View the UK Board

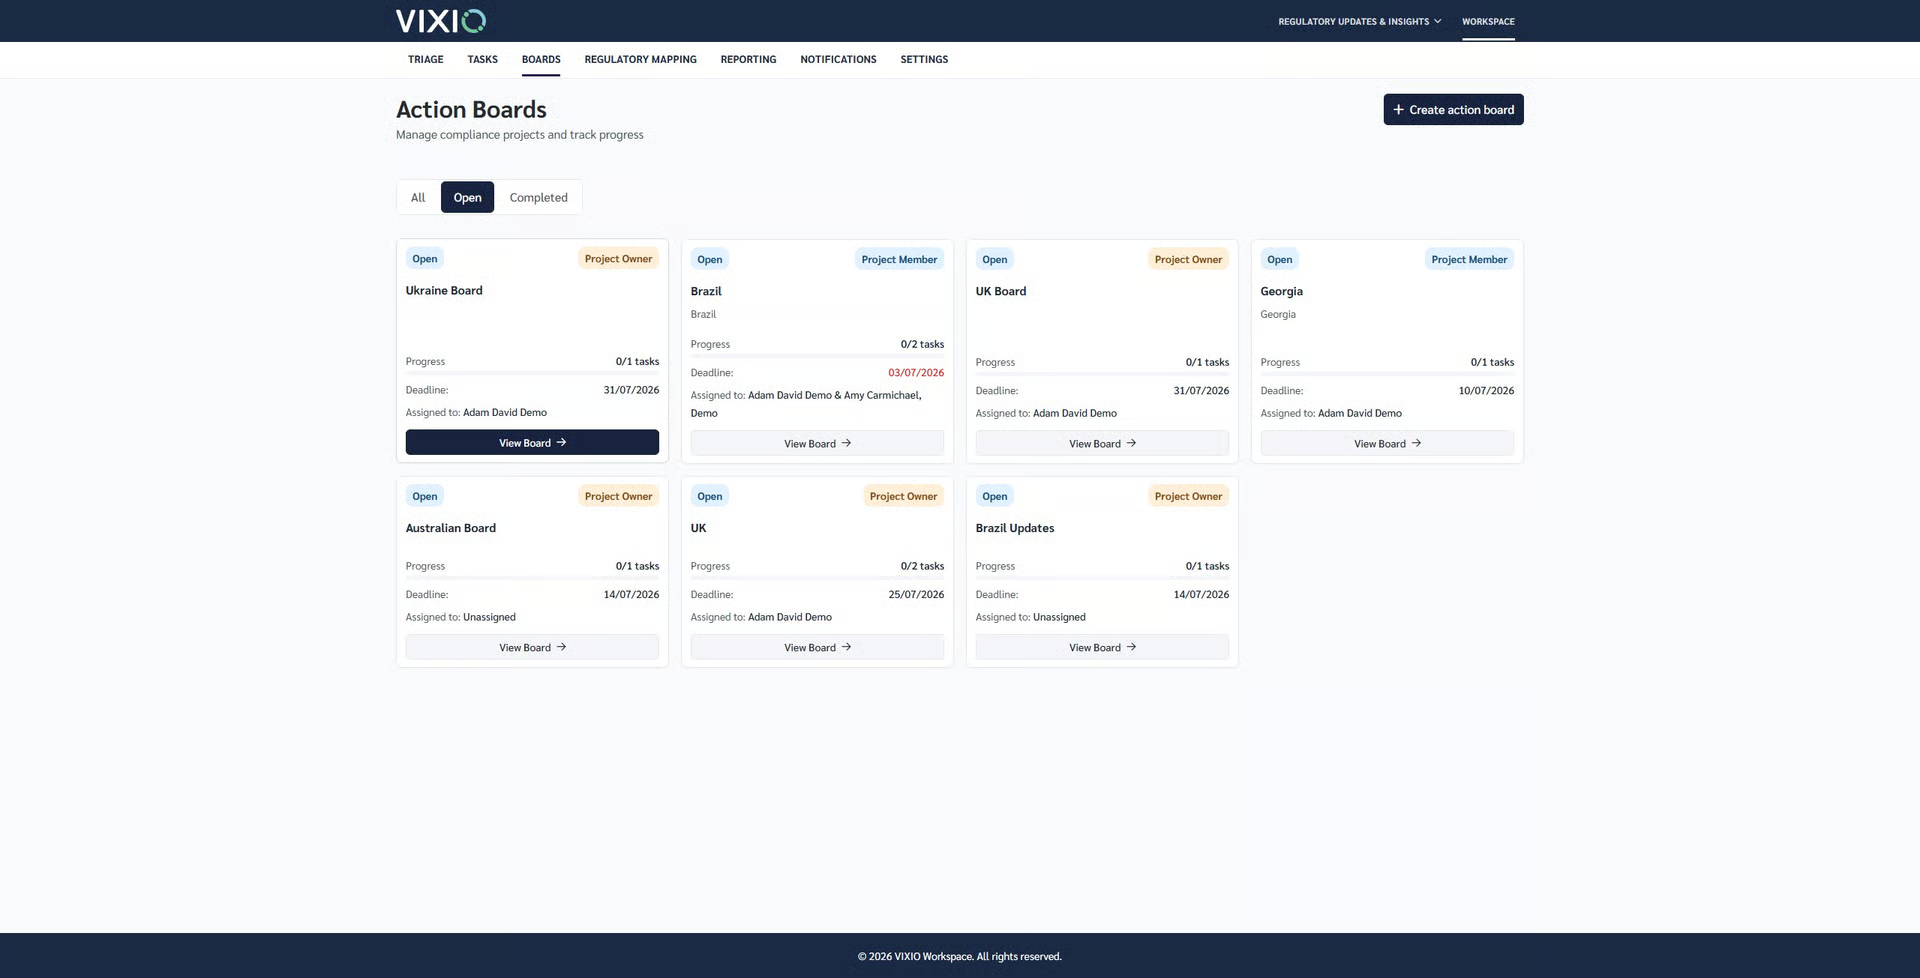(x=1102, y=443)
